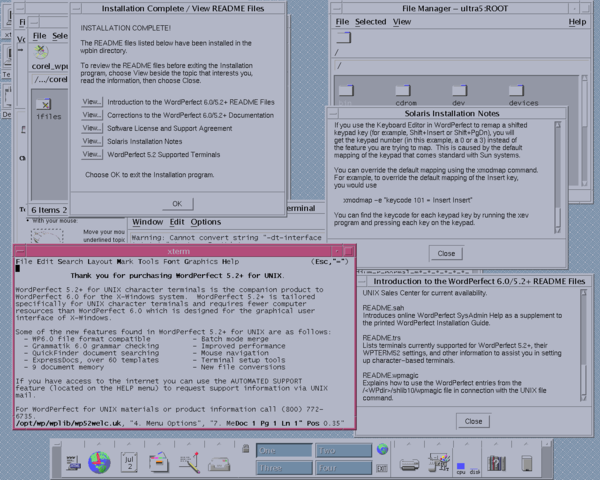View Solaris Installation Notes
600x480 pixels.
click(92, 141)
